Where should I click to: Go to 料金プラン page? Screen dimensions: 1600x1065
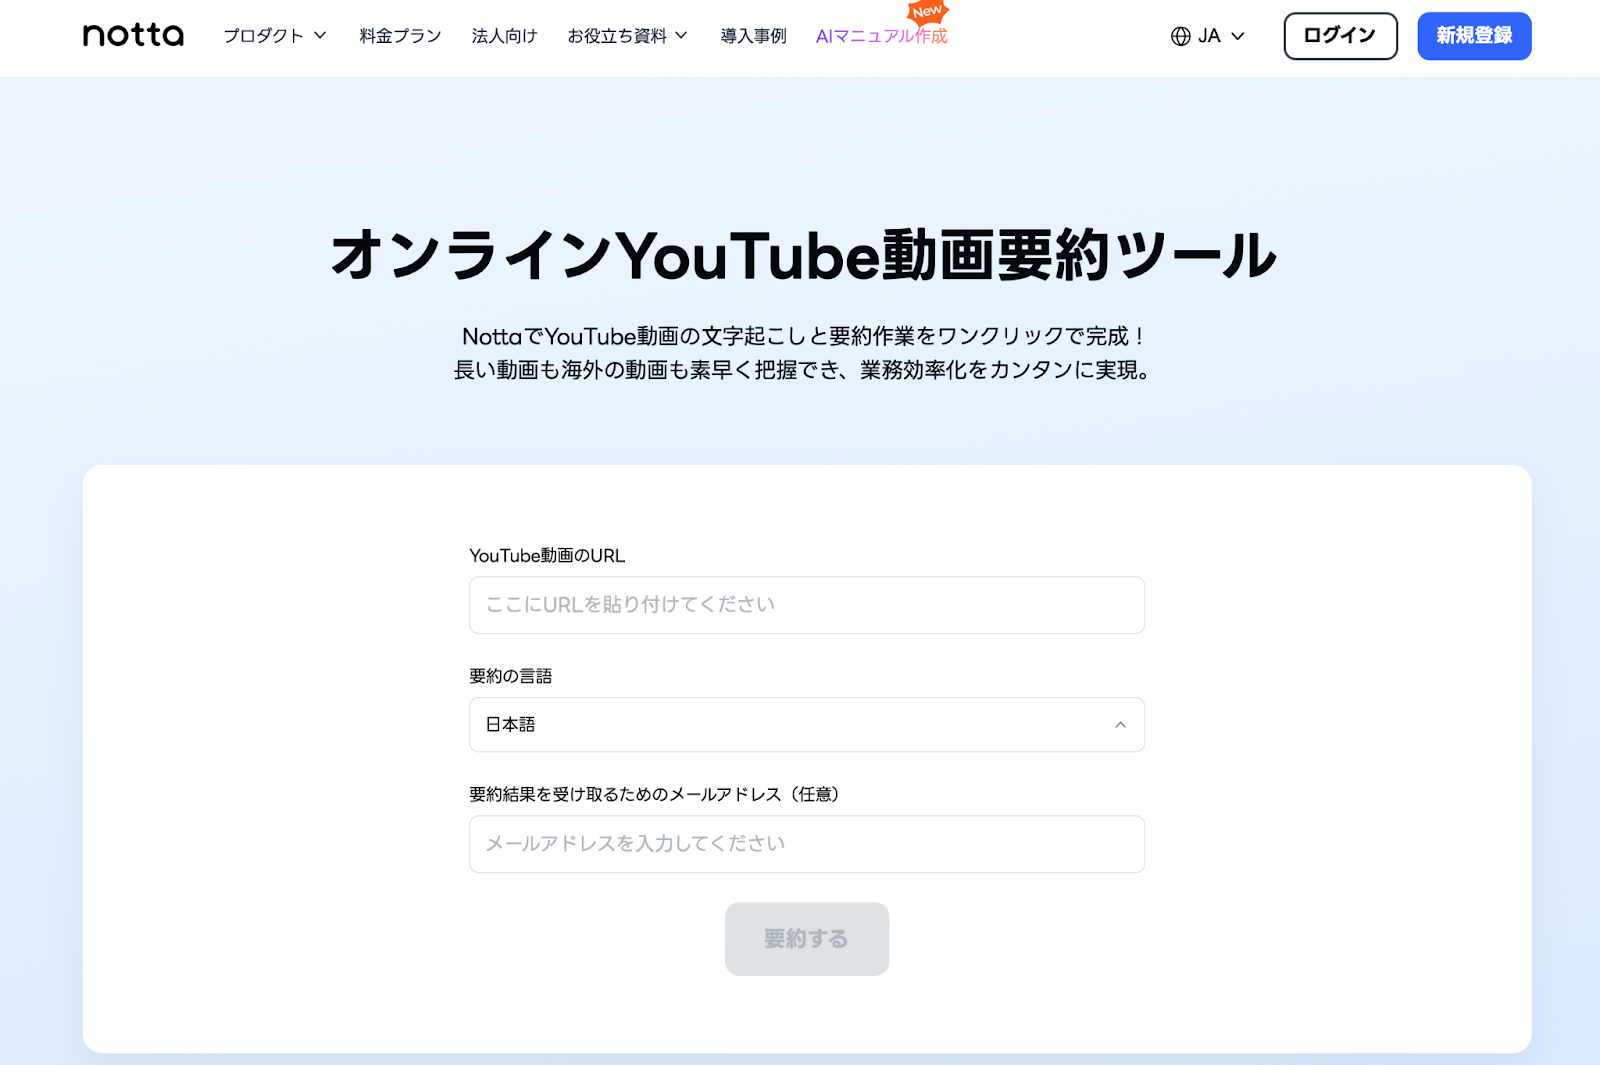pyautogui.click(x=400, y=36)
